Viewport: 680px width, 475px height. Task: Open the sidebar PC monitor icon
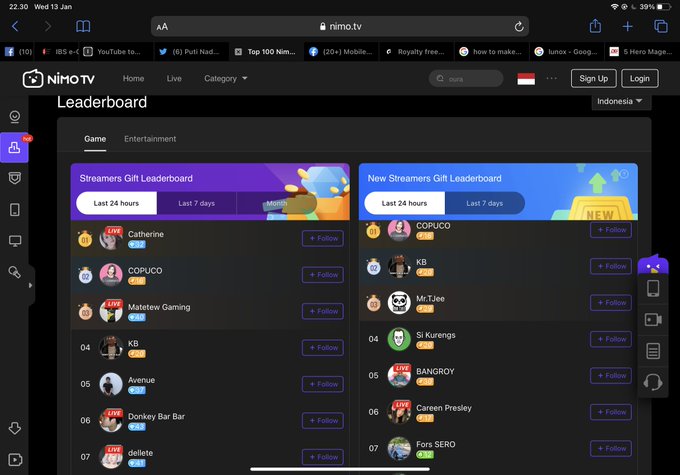pos(15,241)
